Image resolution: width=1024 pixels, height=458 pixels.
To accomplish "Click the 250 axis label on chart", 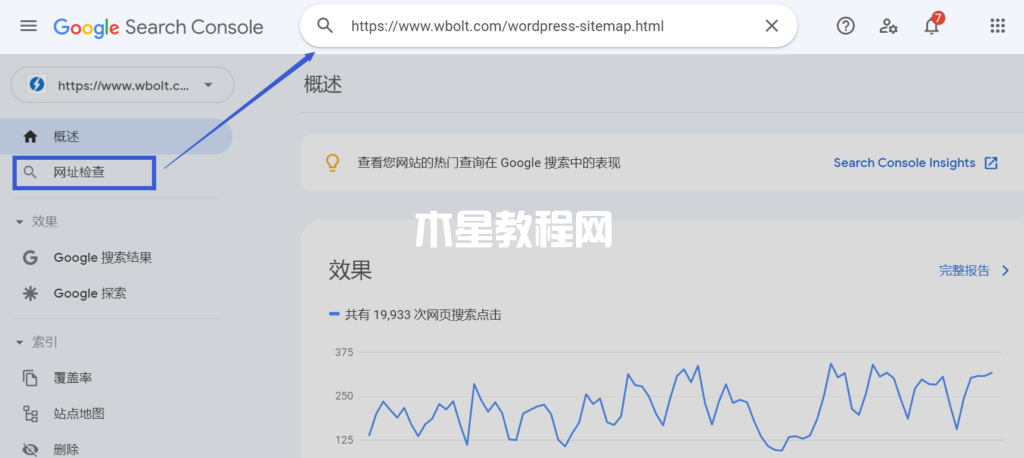I will 344,396.
